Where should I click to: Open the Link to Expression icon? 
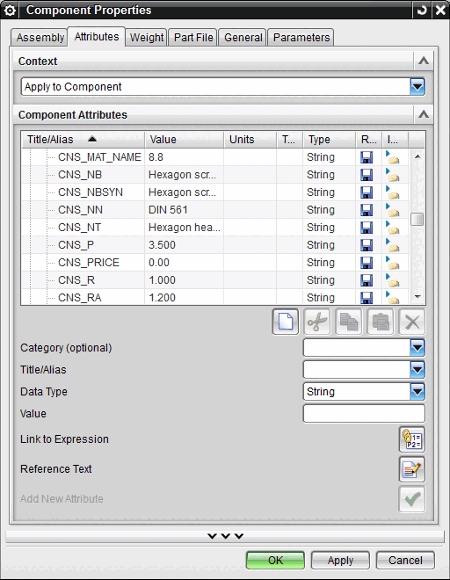[412, 439]
